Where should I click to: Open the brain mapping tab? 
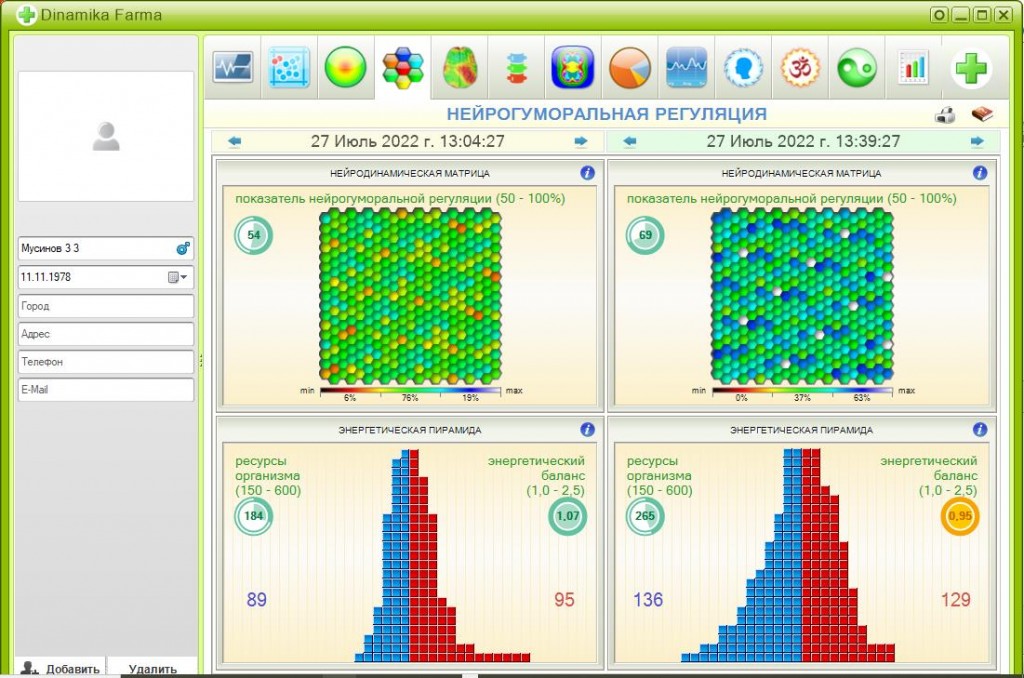[460, 67]
